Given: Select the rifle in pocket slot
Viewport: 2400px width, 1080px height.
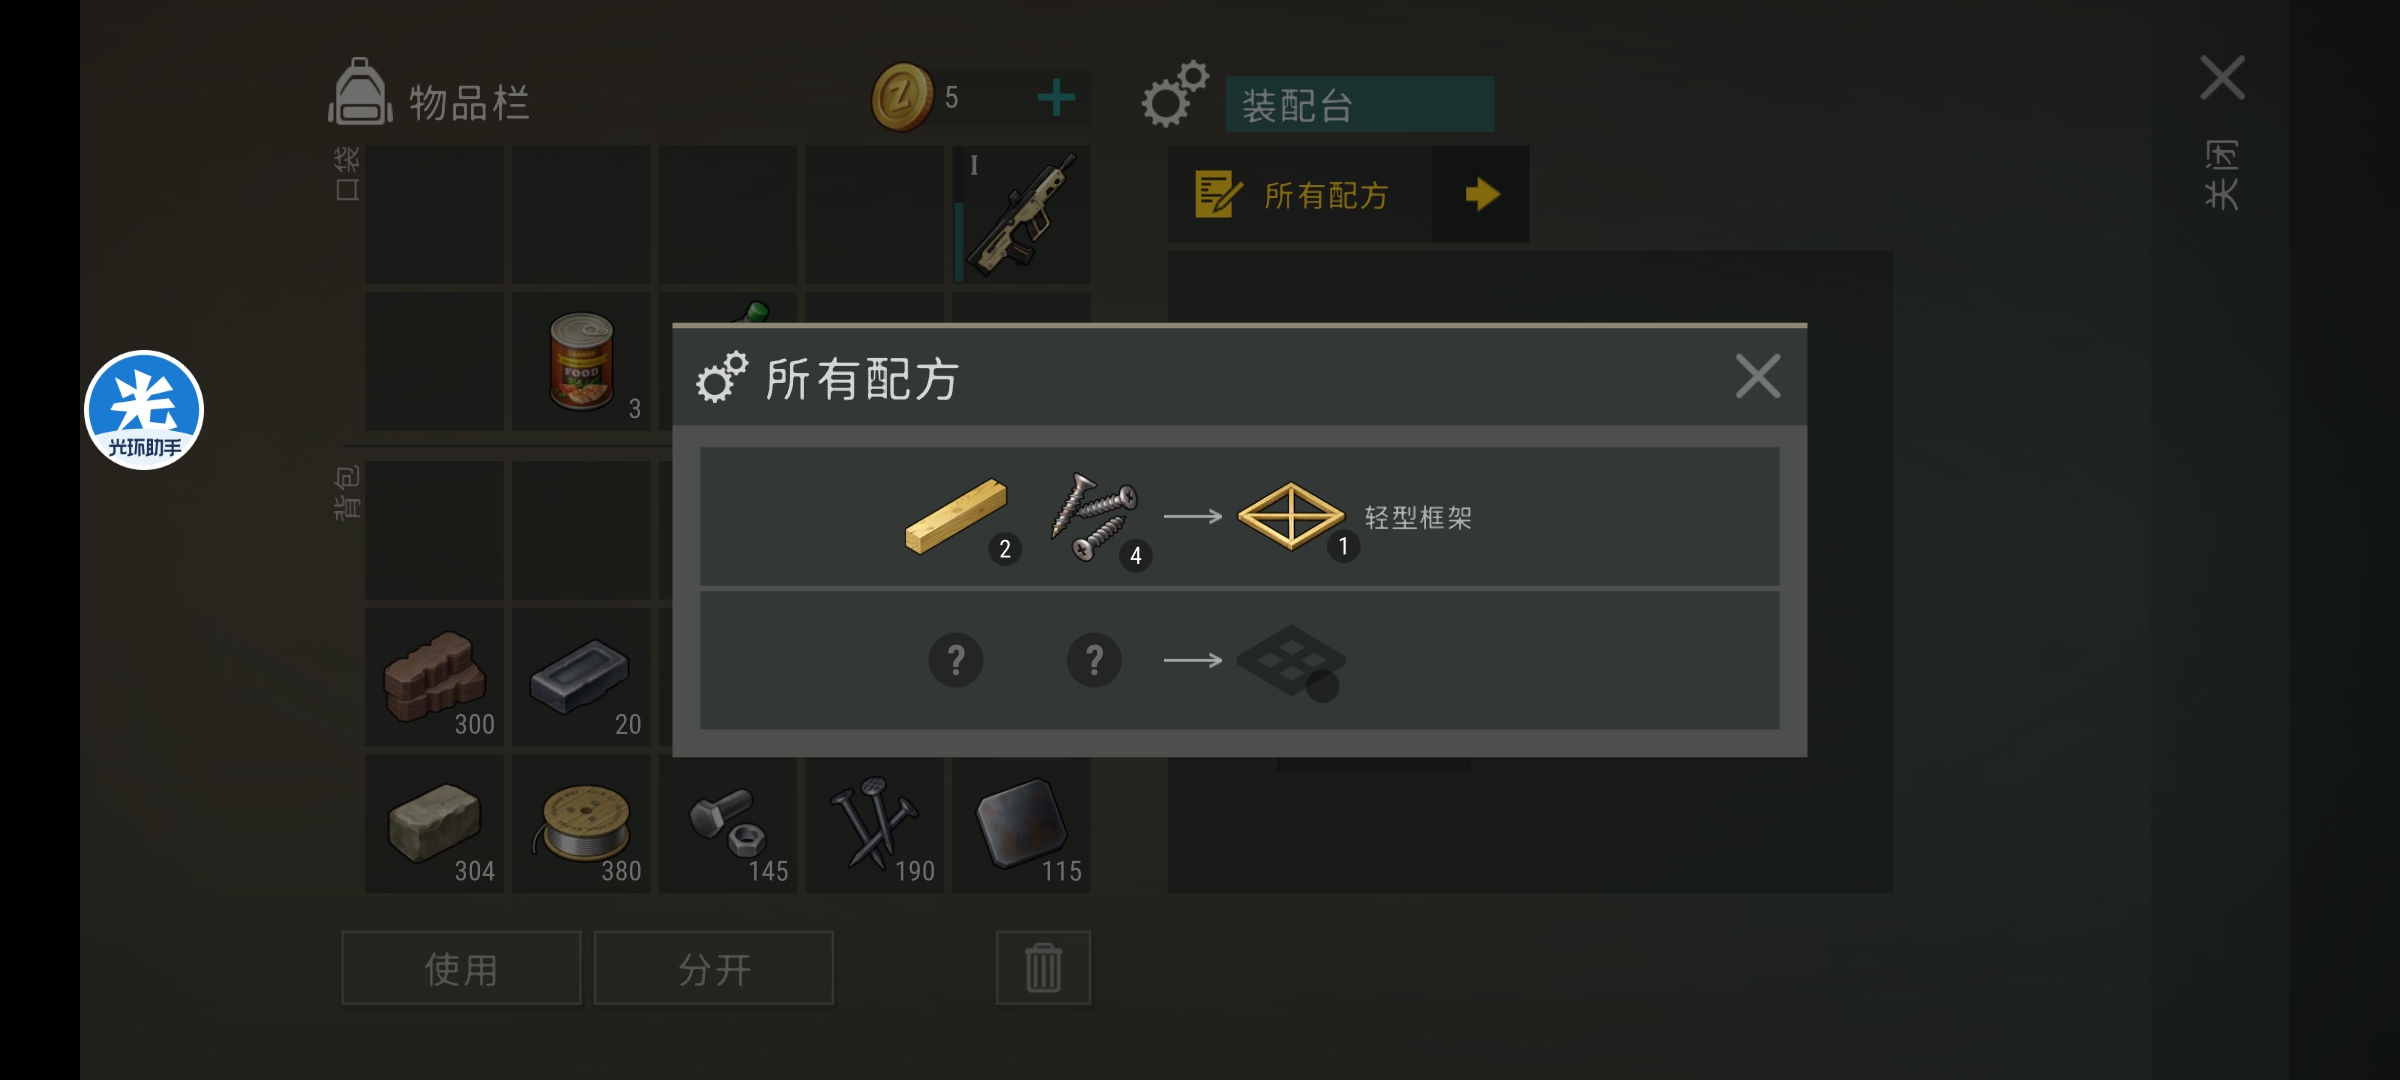Looking at the screenshot, I should (1021, 214).
